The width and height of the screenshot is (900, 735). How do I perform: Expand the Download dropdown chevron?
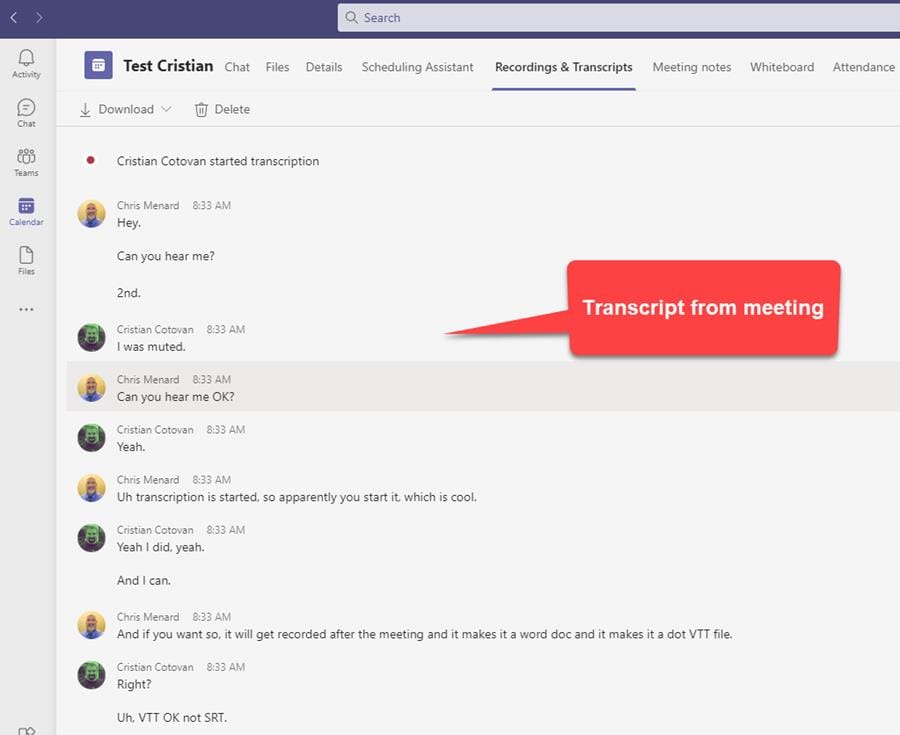[166, 108]
